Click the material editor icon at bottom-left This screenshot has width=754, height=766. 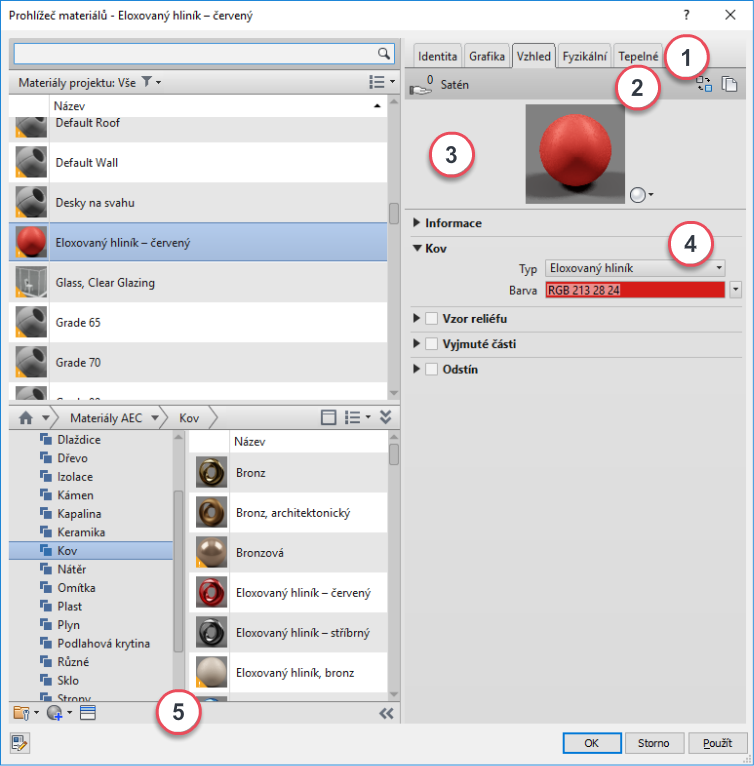tap(19, 743)
